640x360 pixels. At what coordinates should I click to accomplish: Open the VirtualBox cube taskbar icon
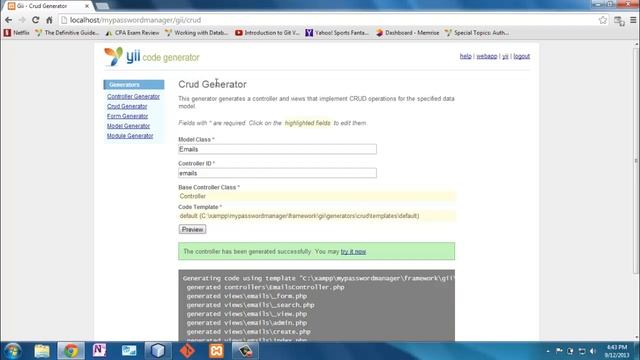(158, 351)
